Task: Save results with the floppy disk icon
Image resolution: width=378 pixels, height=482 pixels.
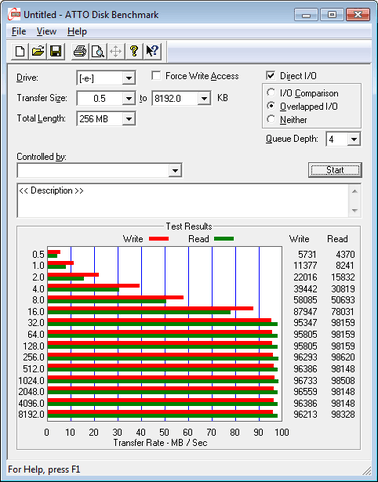Action: 56,51
